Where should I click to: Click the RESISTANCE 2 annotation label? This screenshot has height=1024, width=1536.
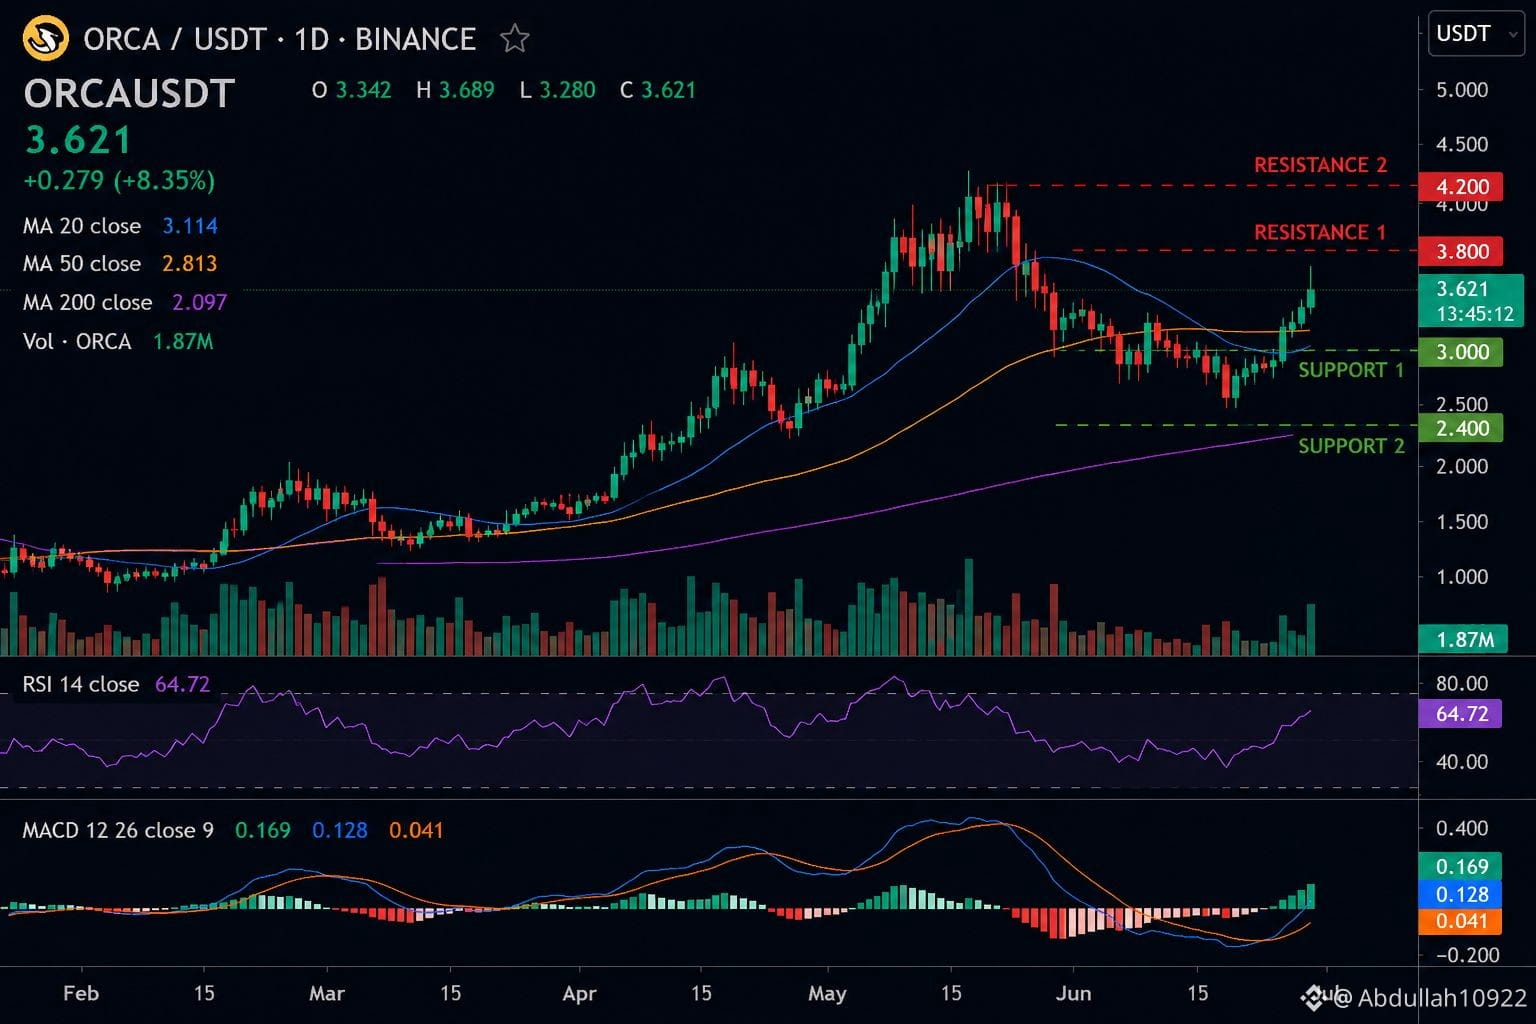(x=1321, y=165)
